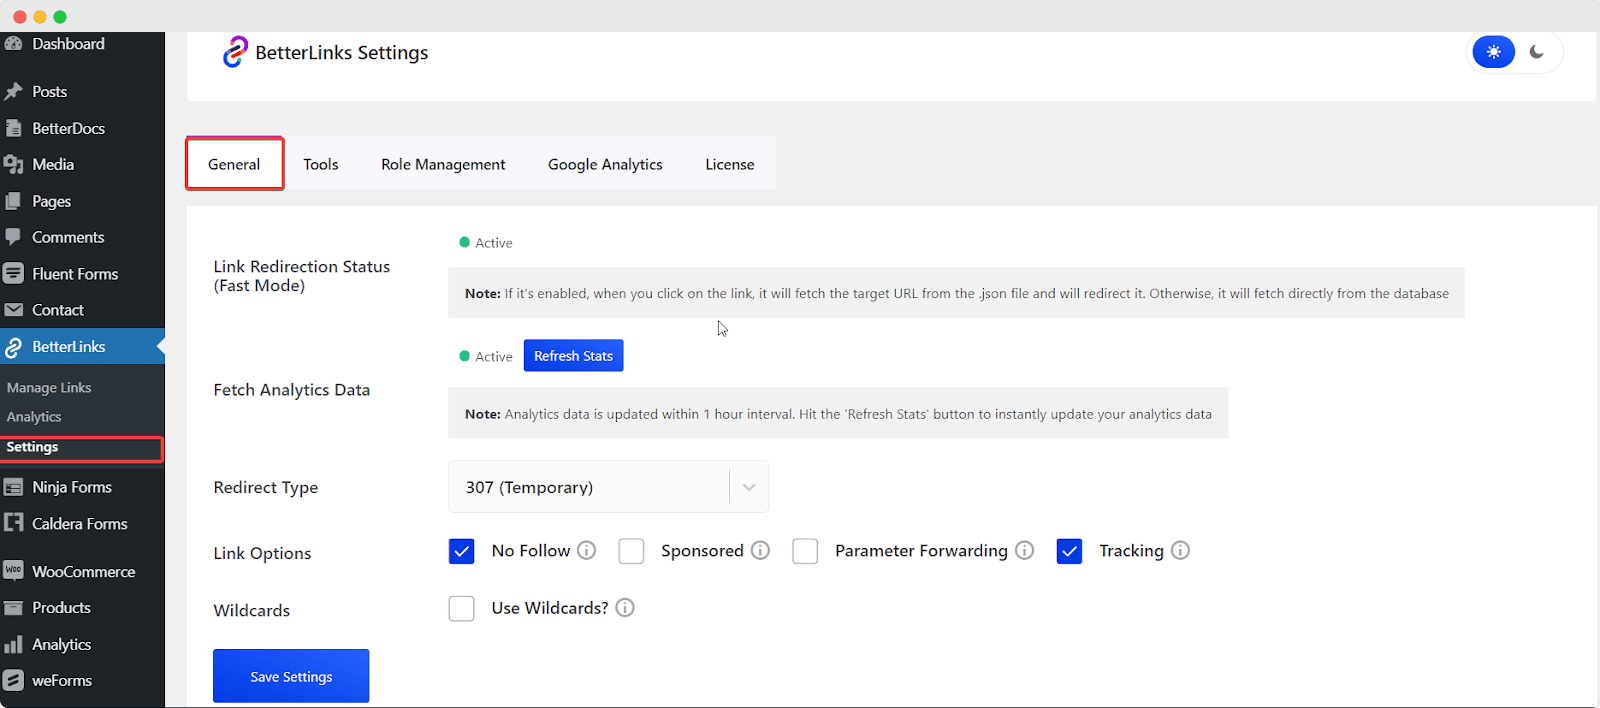
Task: Switch to Role Management tab
Action: (443, 164)
